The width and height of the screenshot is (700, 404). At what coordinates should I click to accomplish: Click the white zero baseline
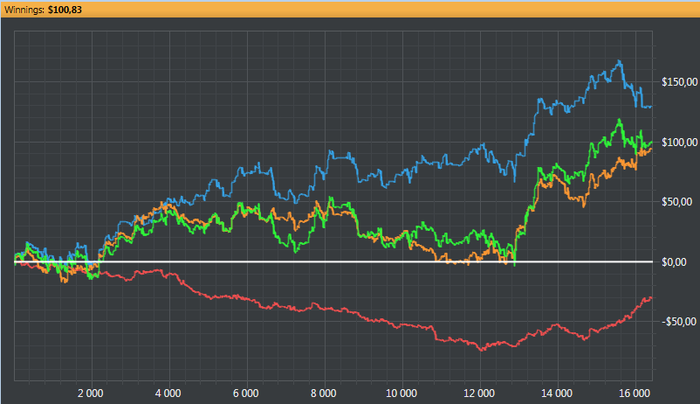click(x=333, y=262)
